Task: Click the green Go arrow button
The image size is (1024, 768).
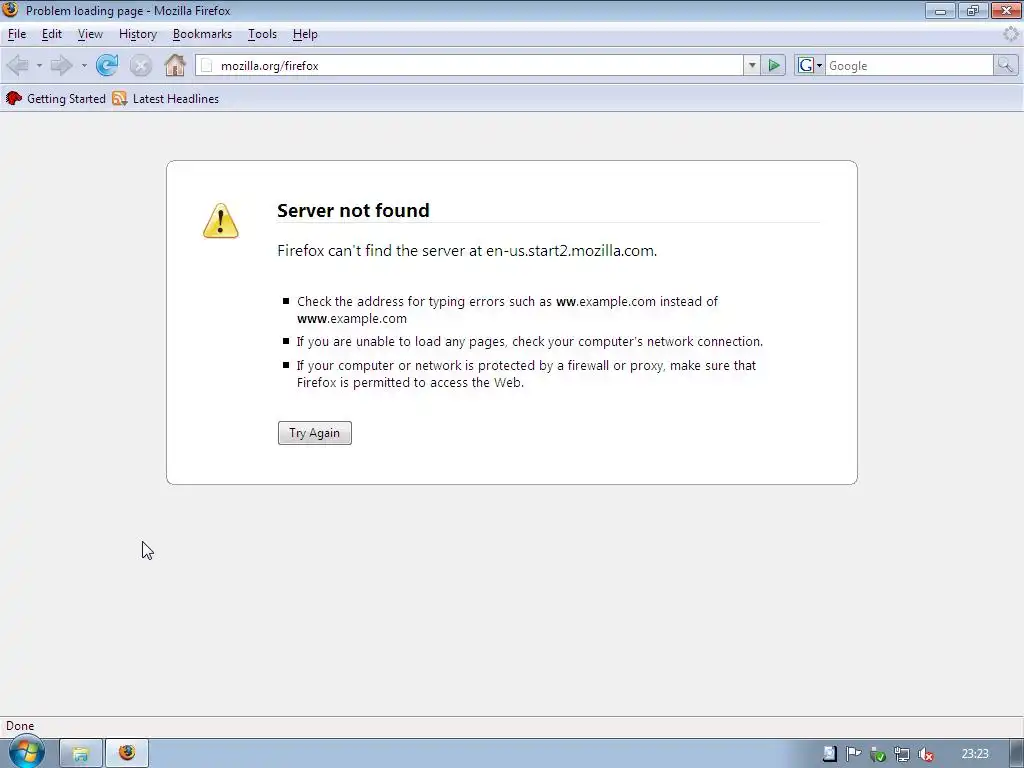Action: click(774, 65)
